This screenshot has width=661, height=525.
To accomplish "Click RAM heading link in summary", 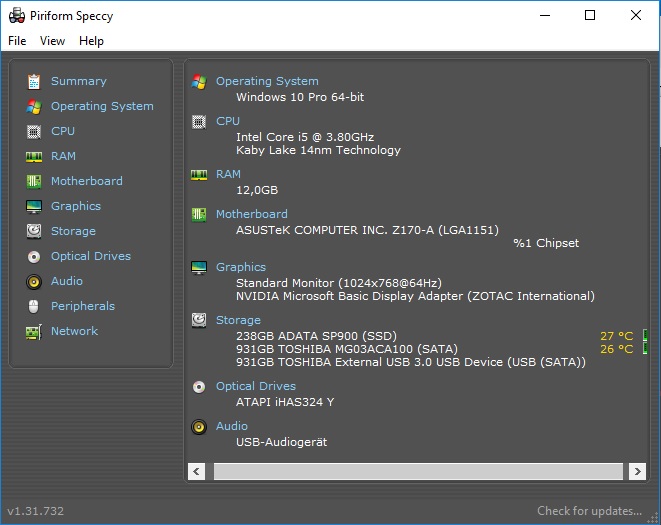I will tap(228, 174).
